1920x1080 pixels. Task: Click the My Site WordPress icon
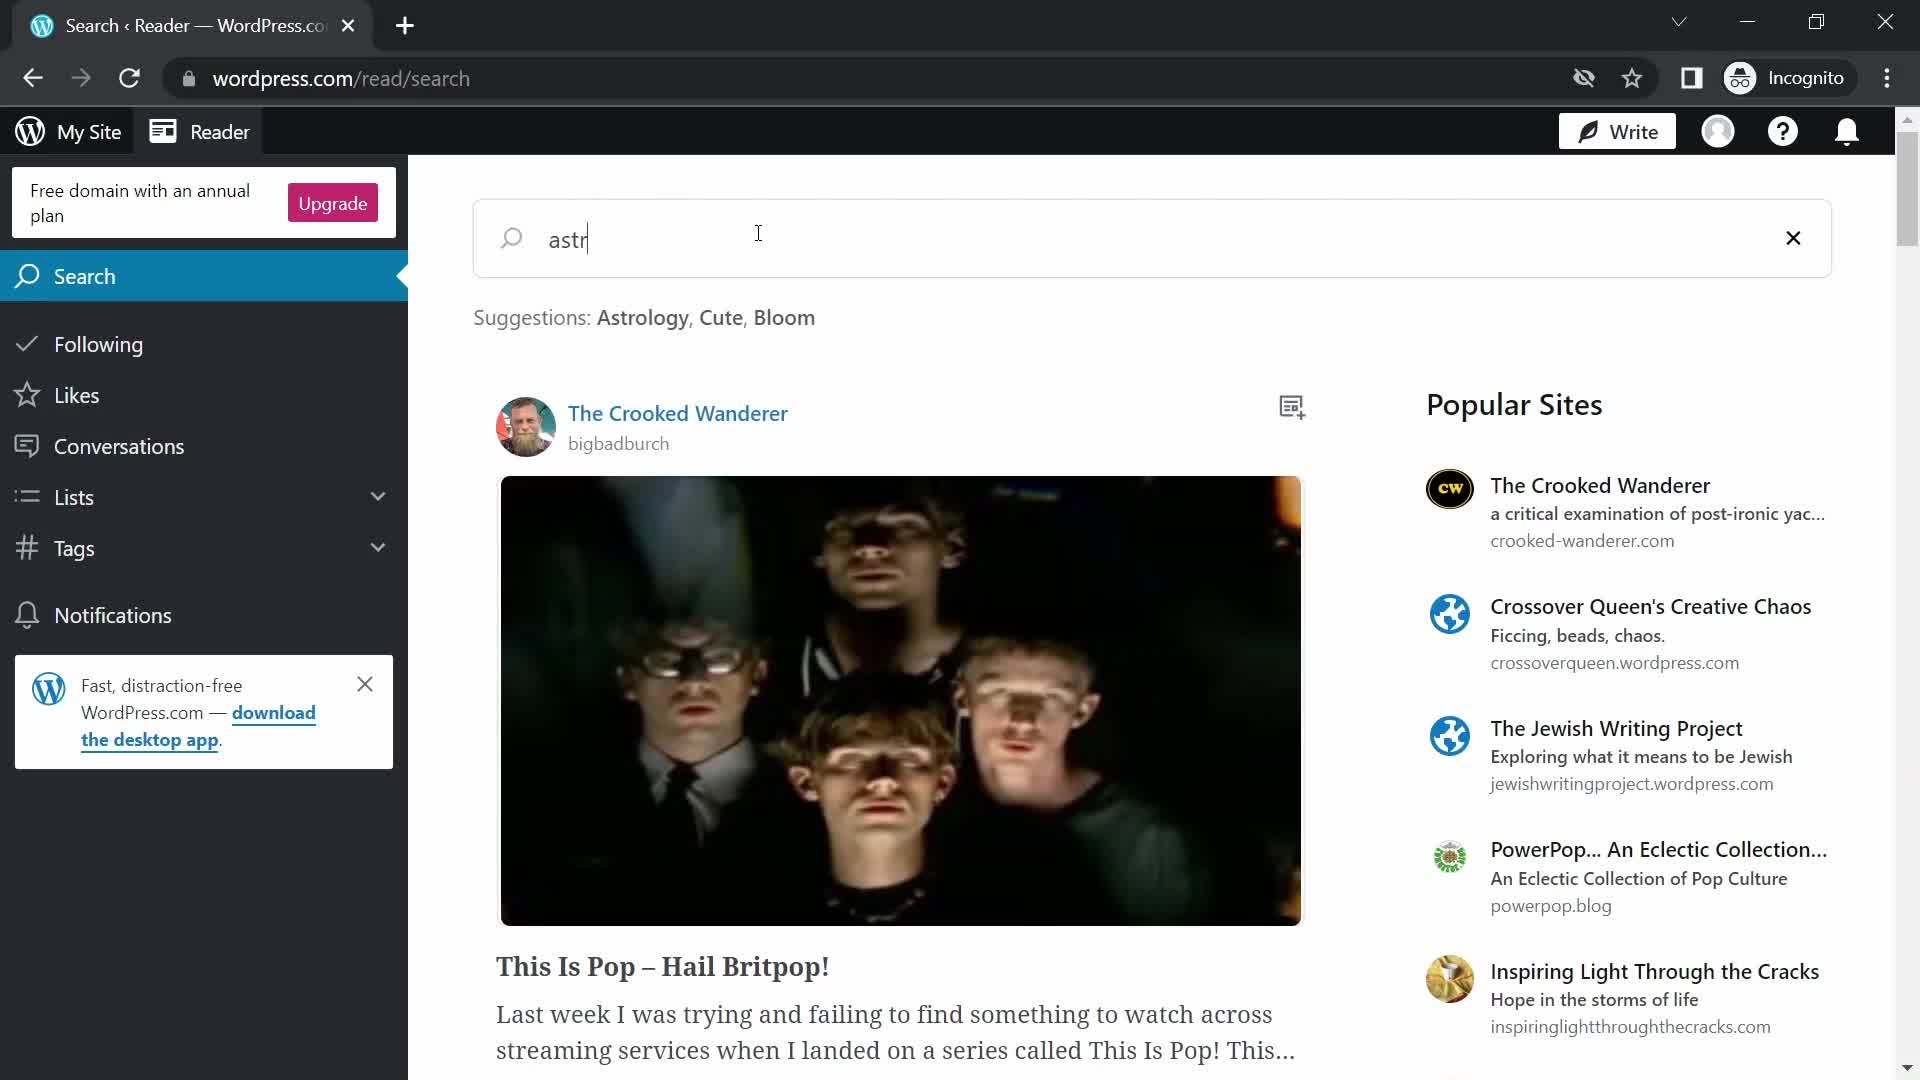pos(29,131)
